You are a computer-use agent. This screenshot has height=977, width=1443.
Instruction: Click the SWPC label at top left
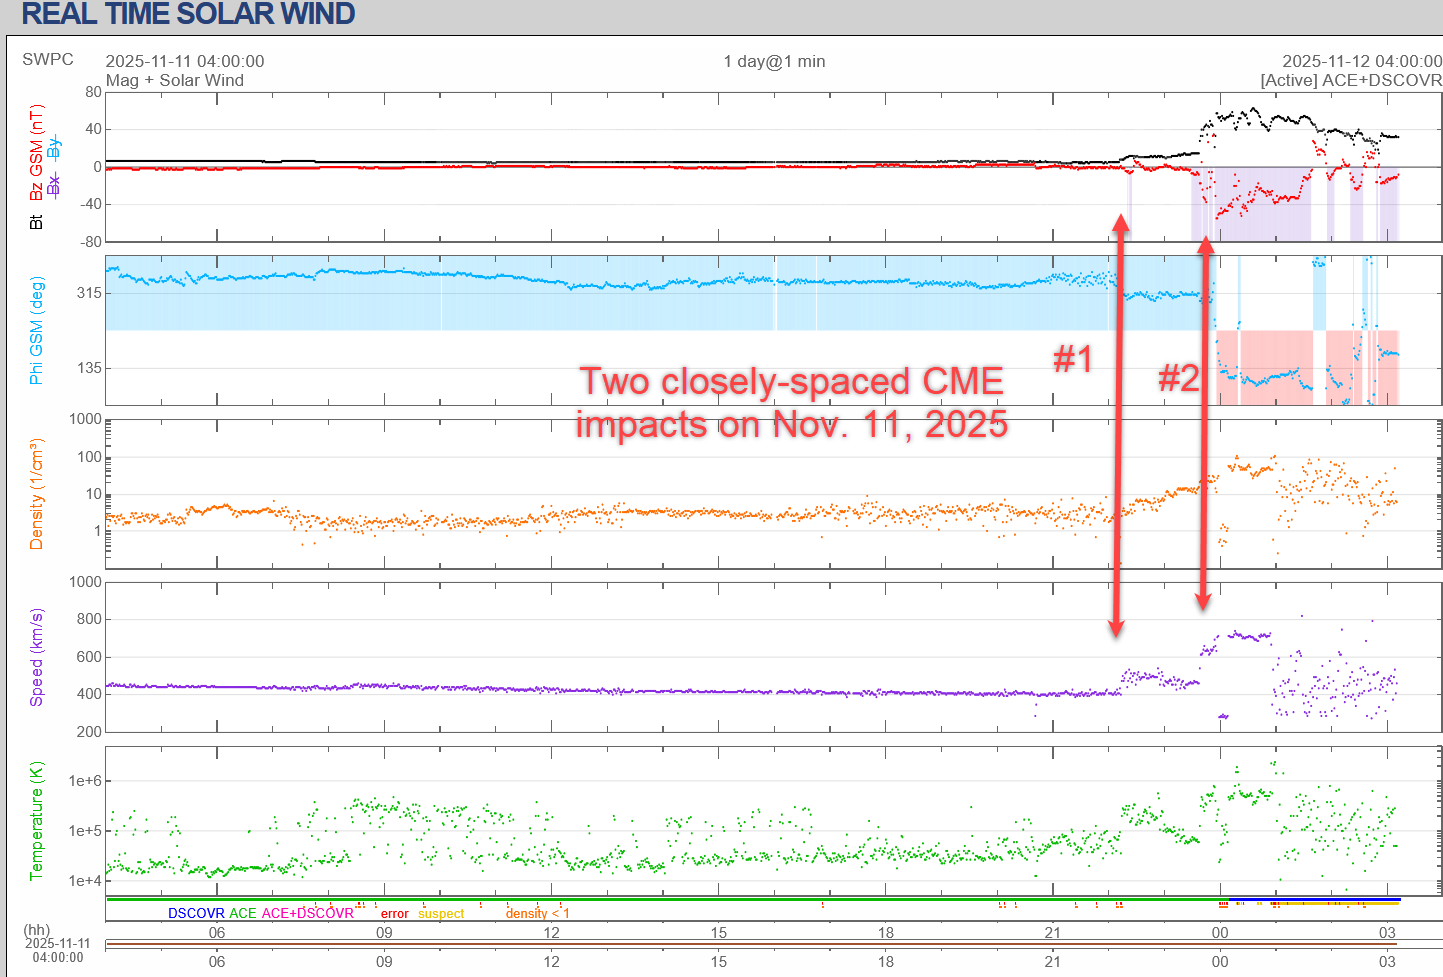[48, 59]
